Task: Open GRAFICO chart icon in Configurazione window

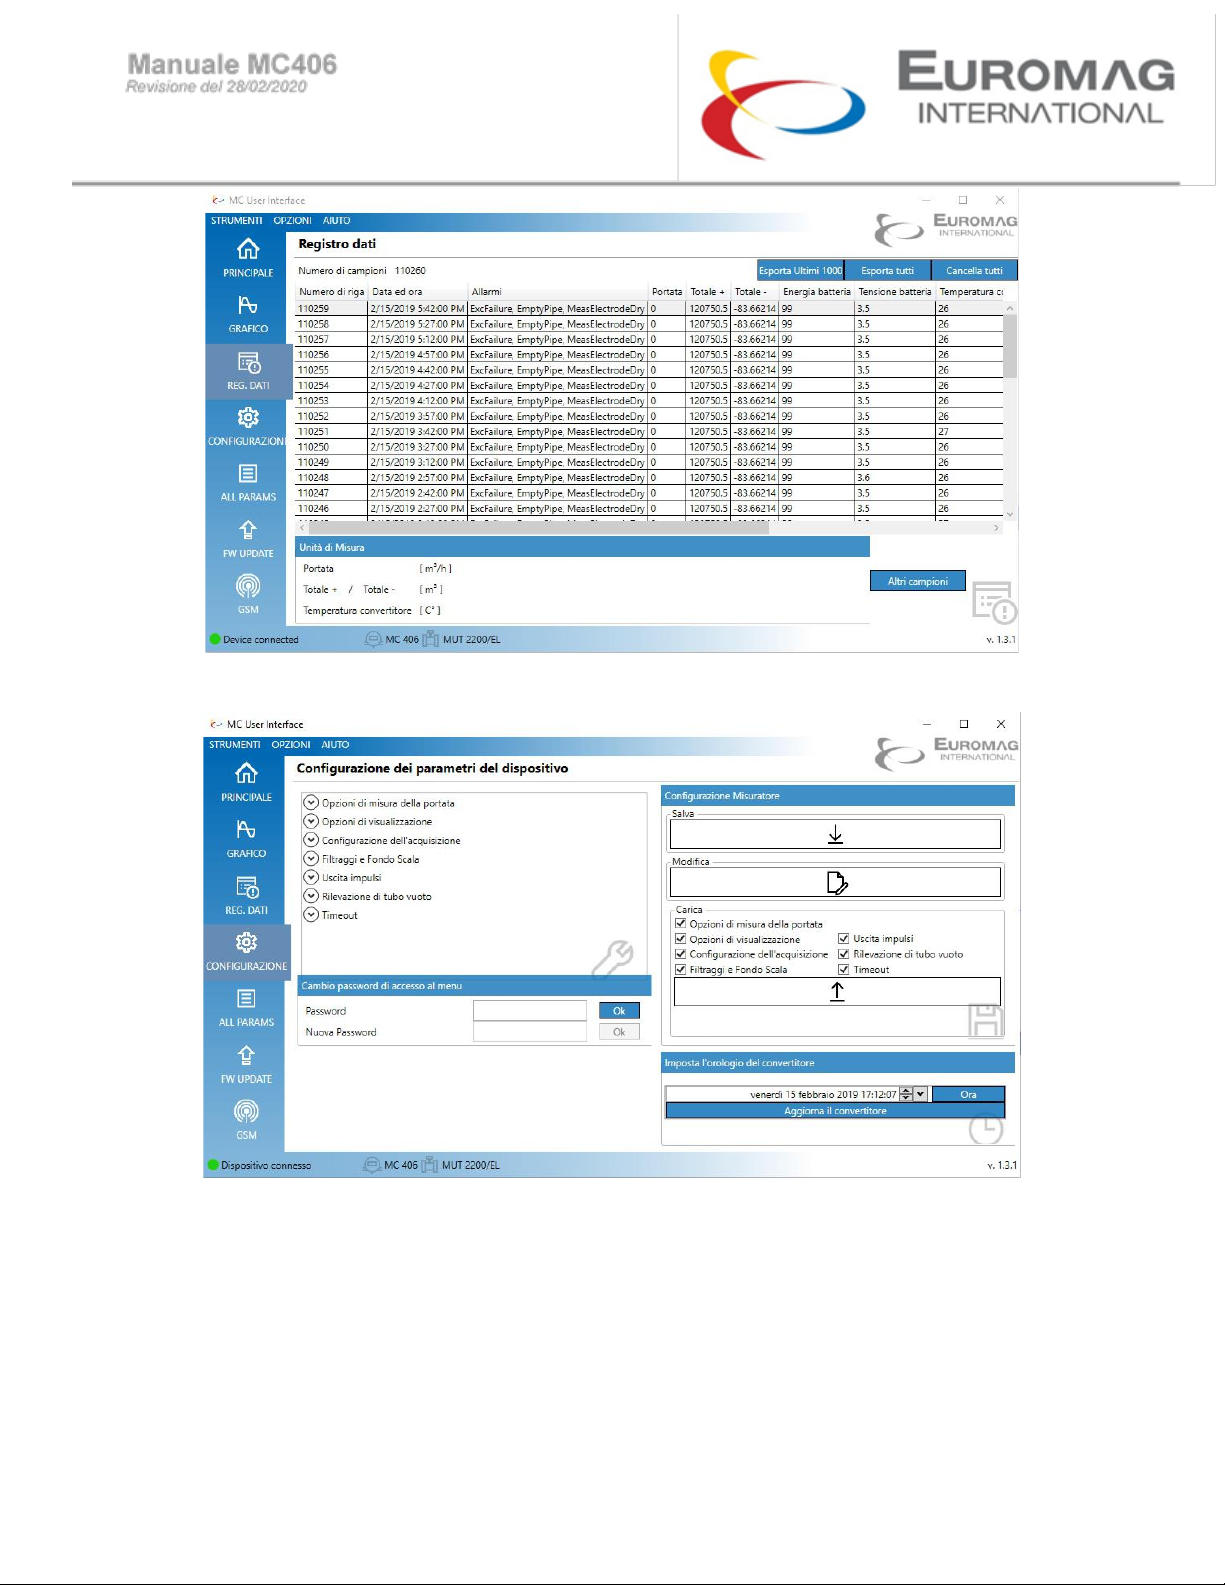Action: (246, 829)
